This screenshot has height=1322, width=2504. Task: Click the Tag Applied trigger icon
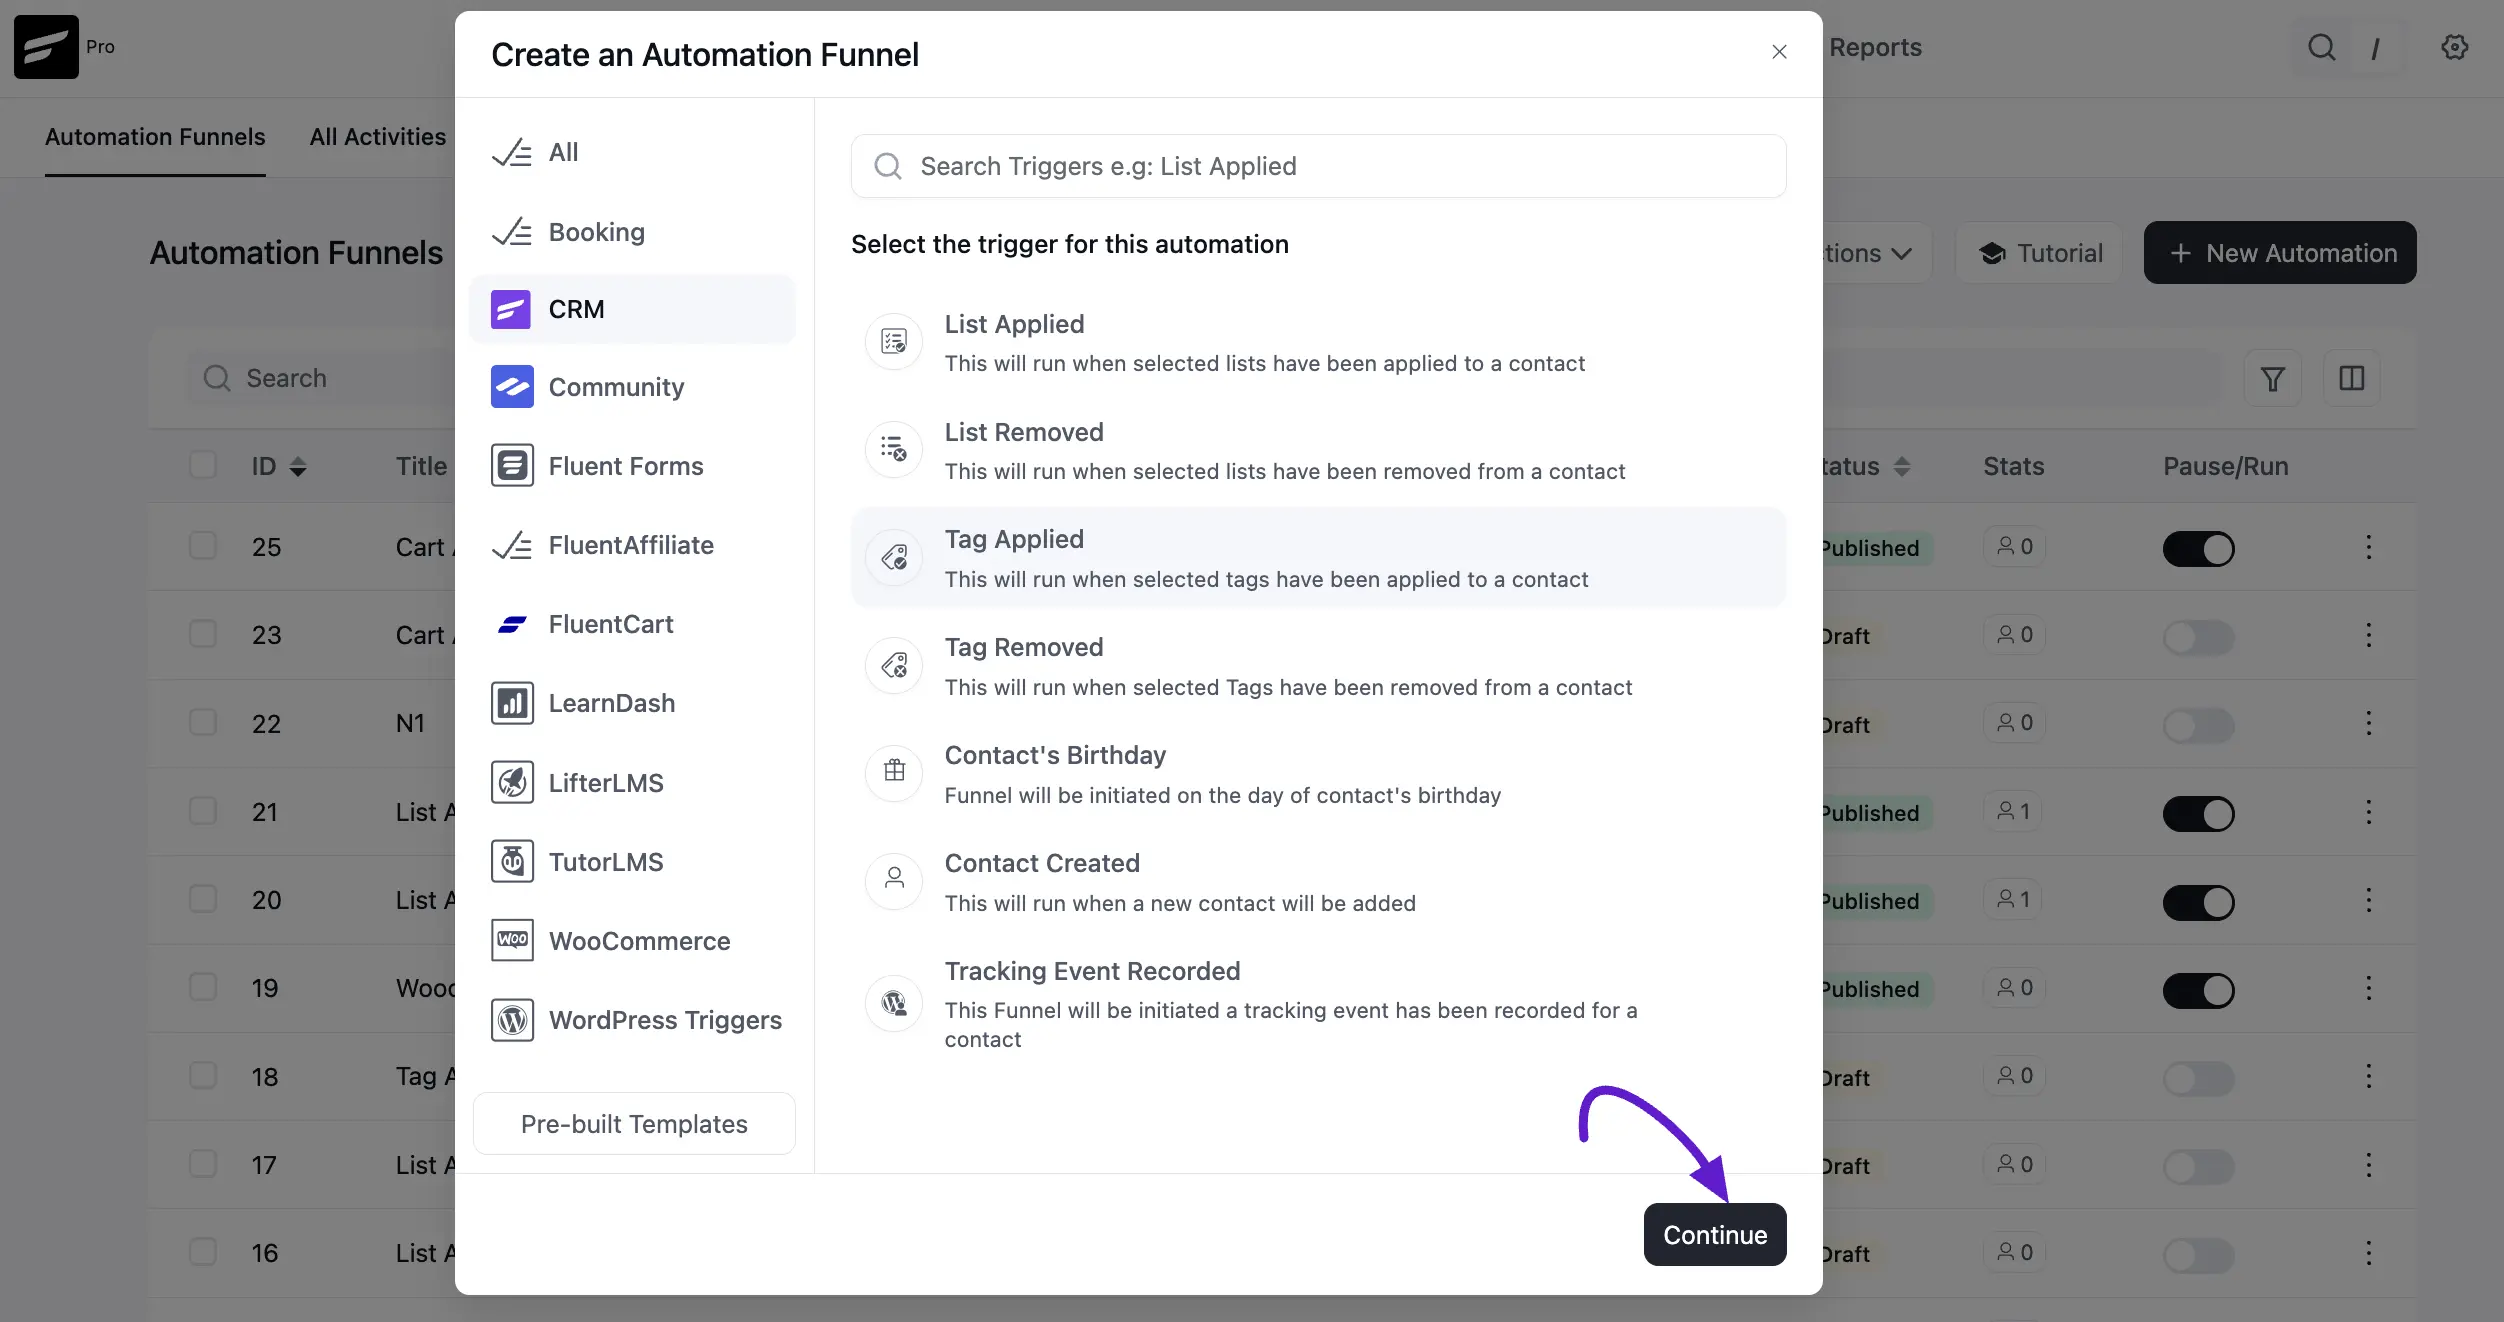[x=894, y=557]
